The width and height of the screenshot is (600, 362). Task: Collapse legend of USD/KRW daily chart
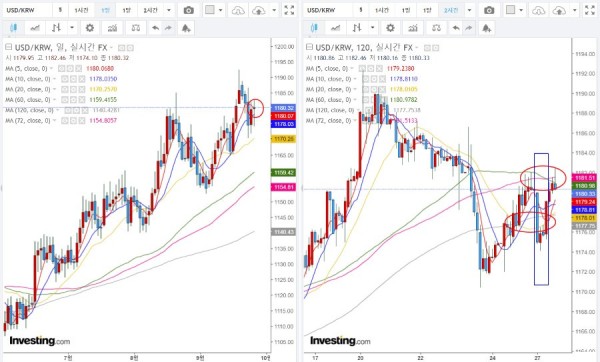(x=8, y=47)
